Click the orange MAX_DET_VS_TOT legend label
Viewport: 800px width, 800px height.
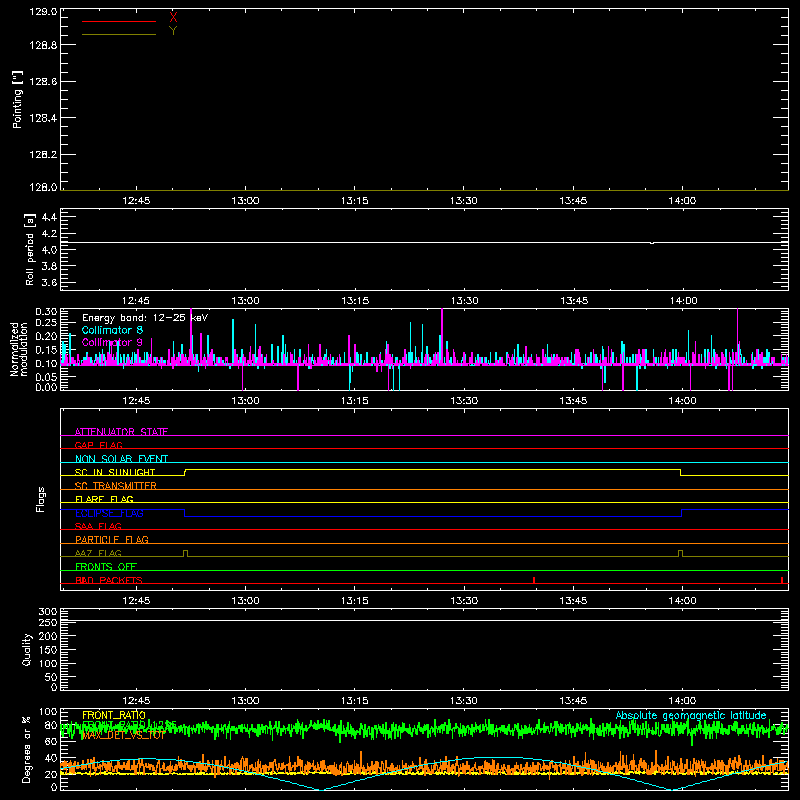click(x=123, y=736)
